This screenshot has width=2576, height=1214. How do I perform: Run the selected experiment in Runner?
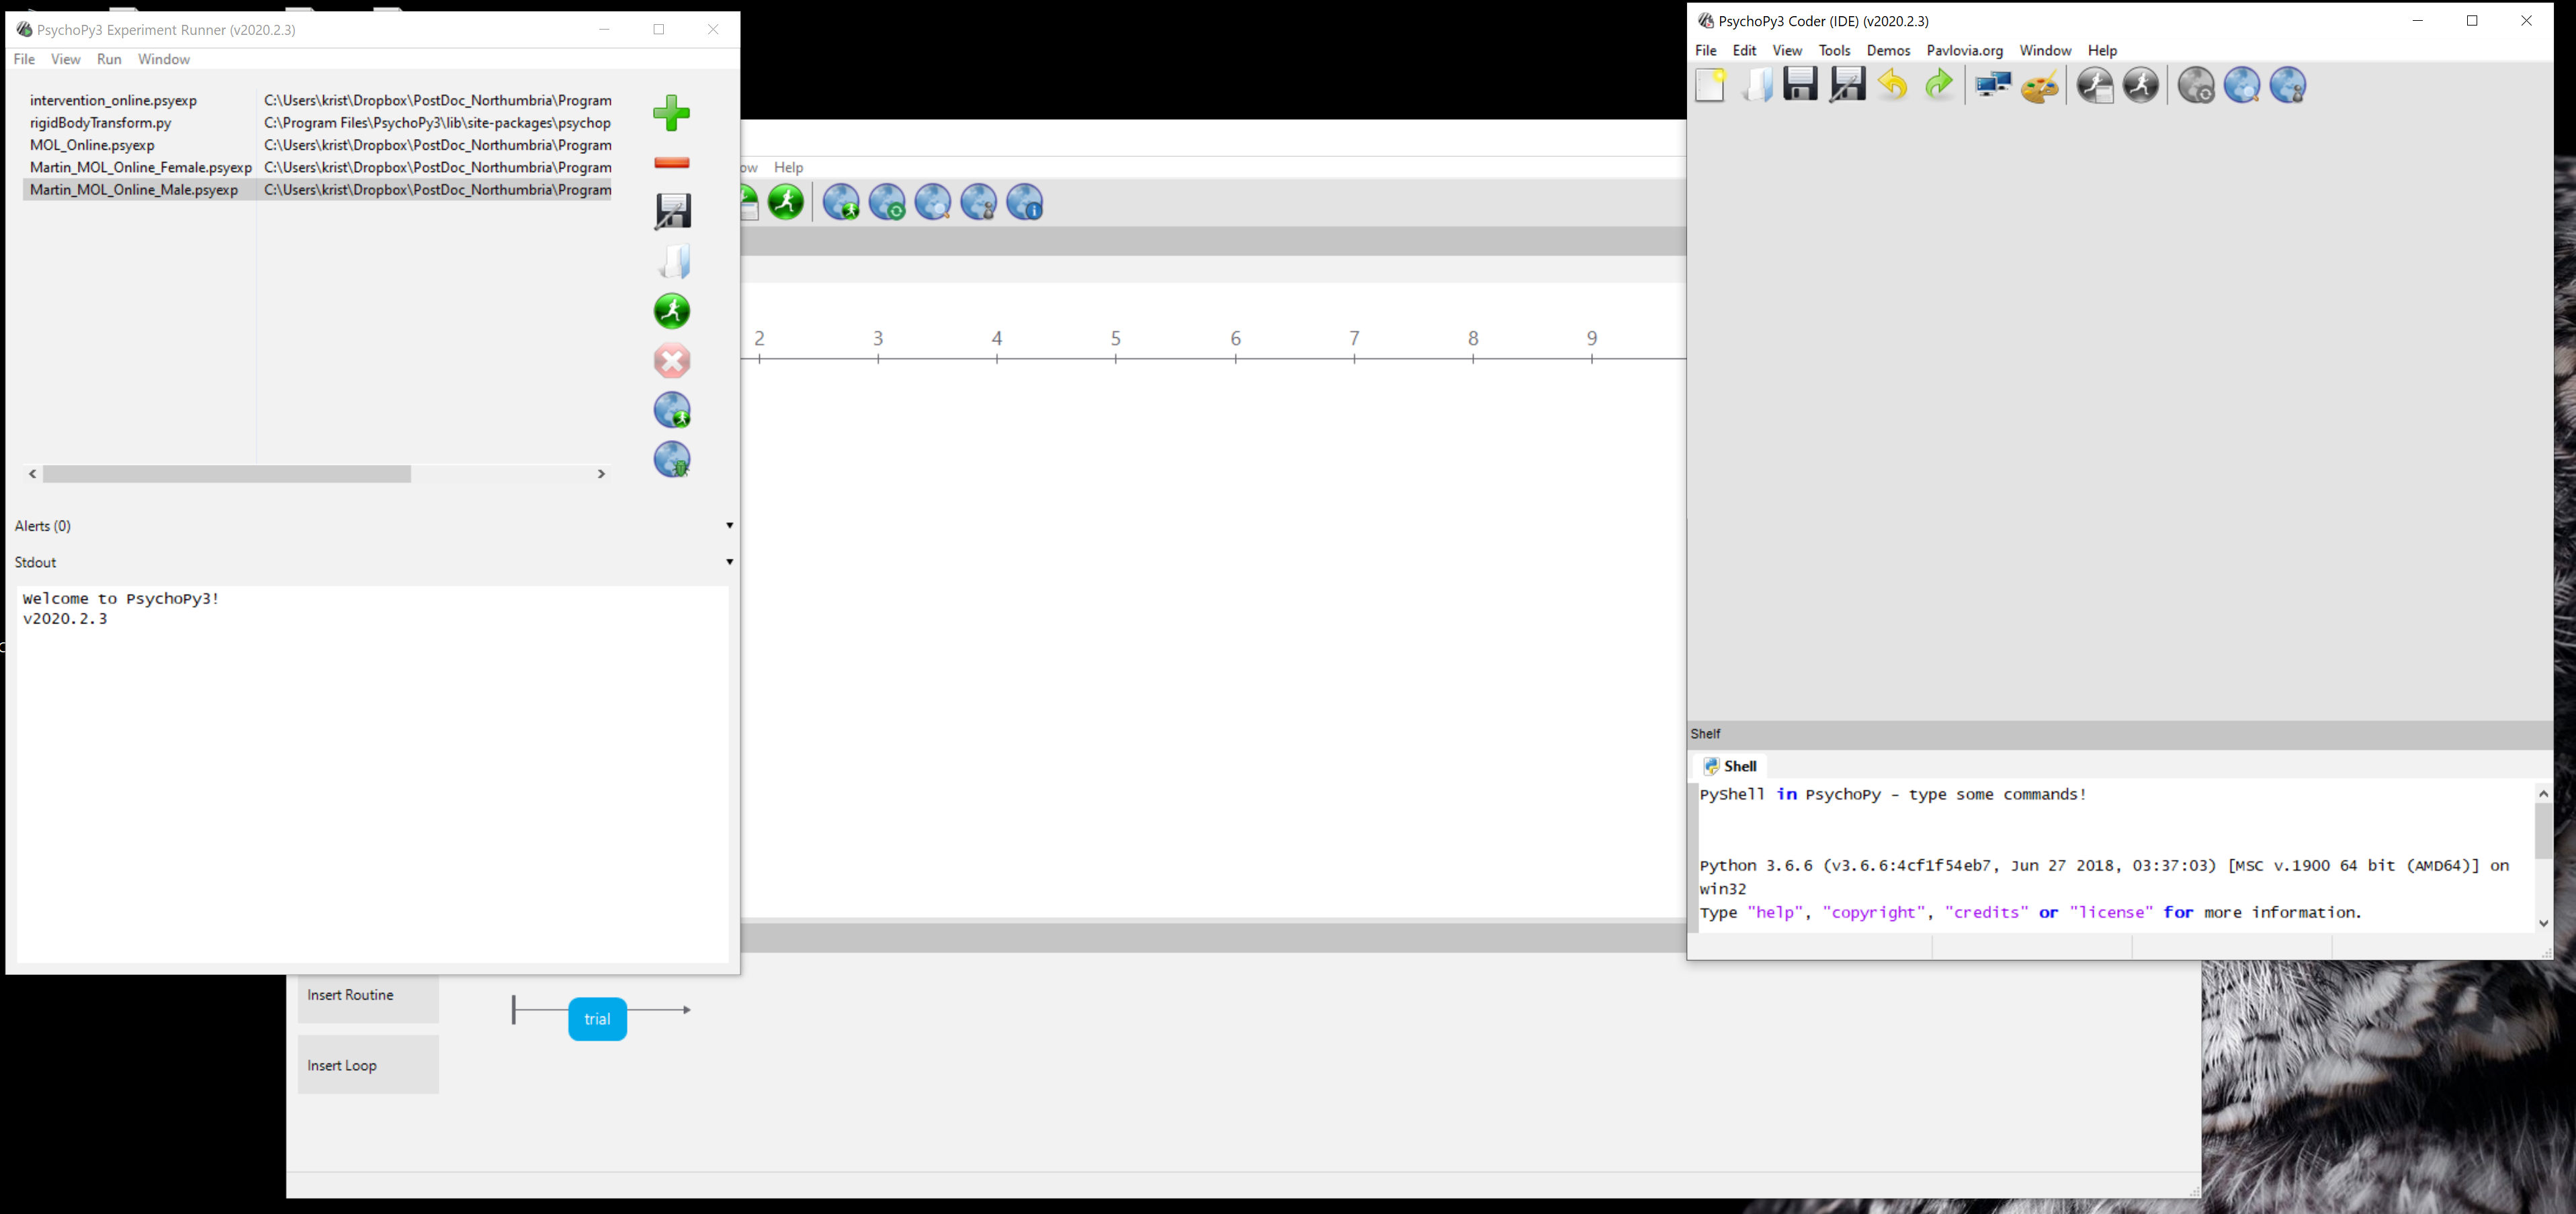[671, 311]
